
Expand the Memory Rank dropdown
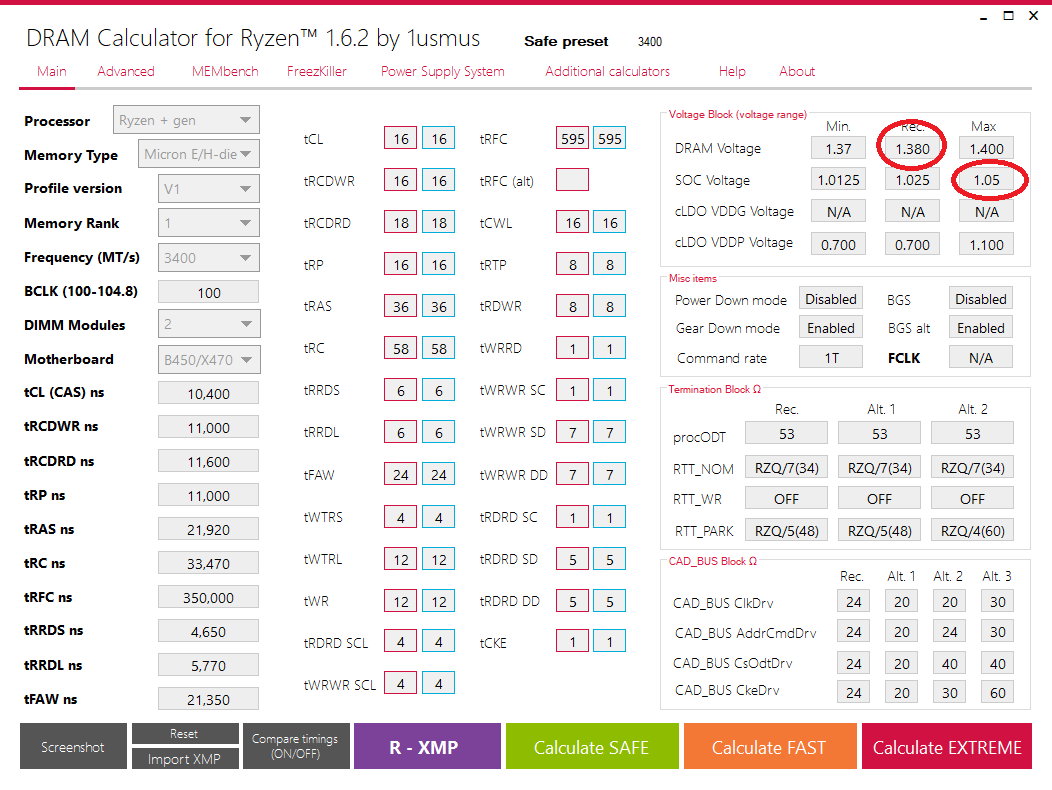[209, 223]
